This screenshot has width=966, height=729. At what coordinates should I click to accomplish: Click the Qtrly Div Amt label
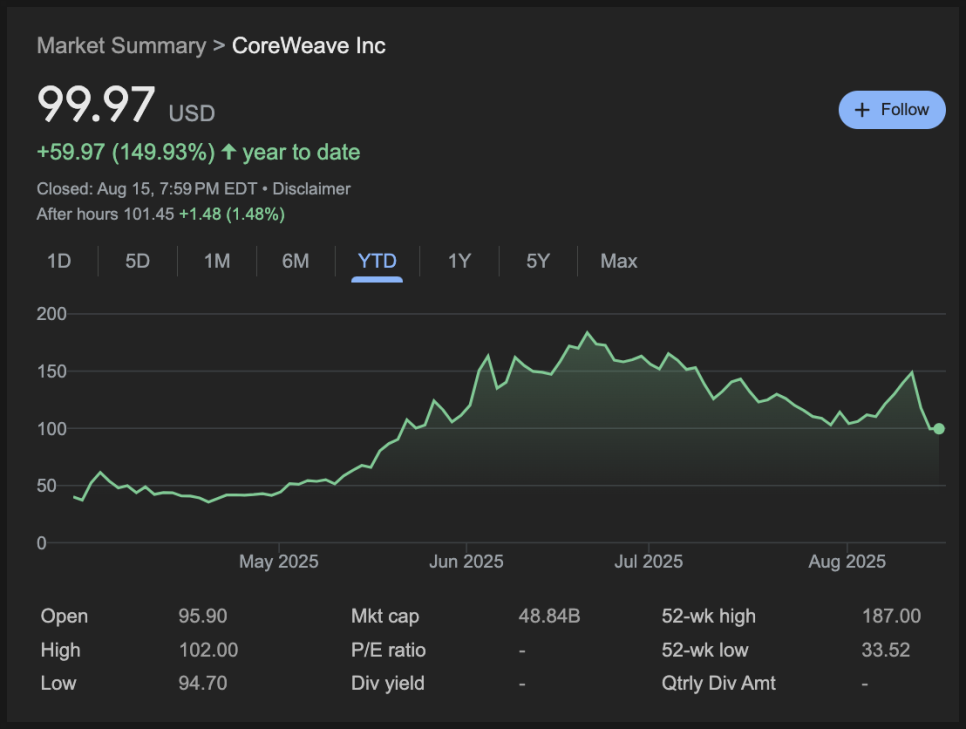pyautogui.click(x=718, y=683)
